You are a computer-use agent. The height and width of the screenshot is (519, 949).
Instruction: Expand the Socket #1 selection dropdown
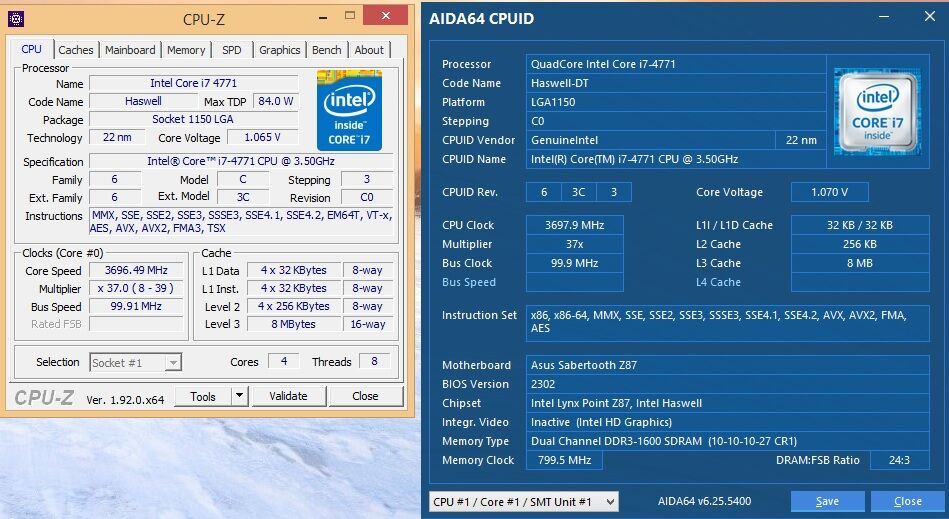point(173,363)
